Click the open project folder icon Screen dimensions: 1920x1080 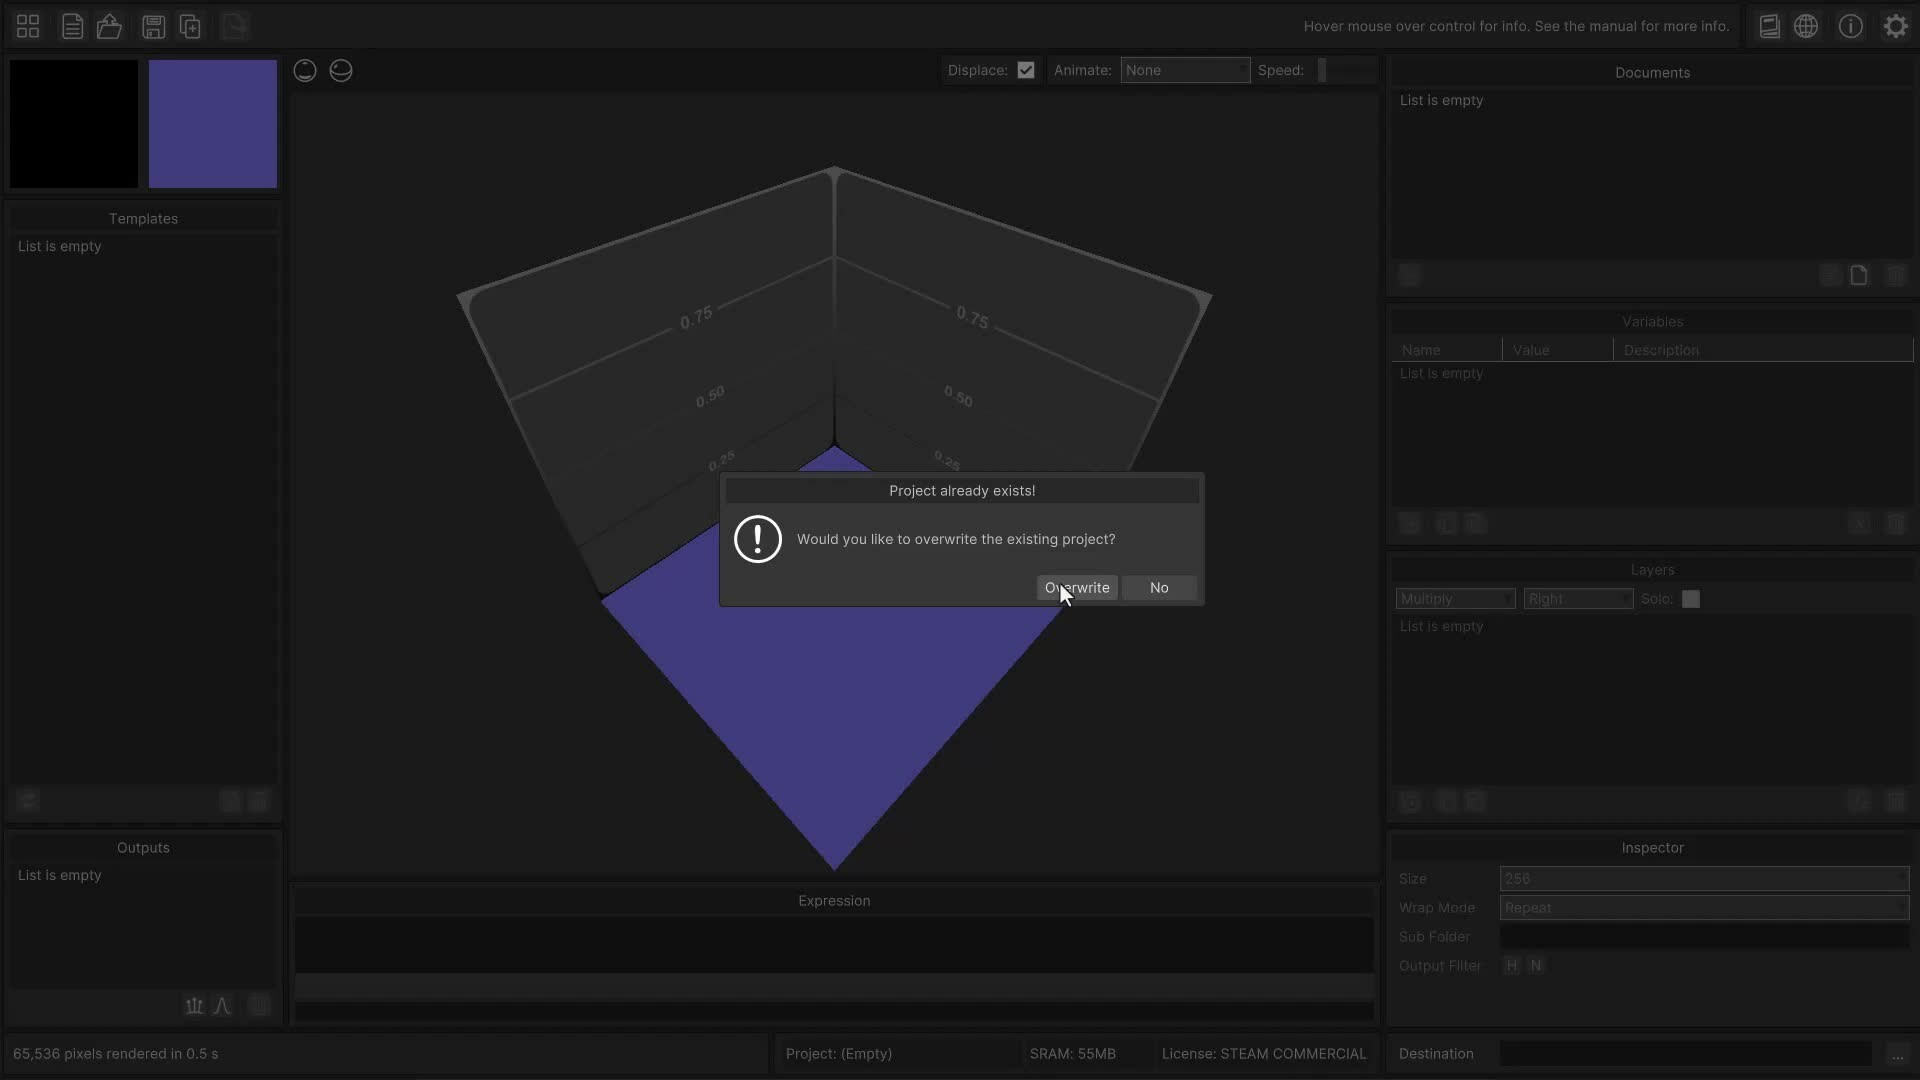(109, 26)
